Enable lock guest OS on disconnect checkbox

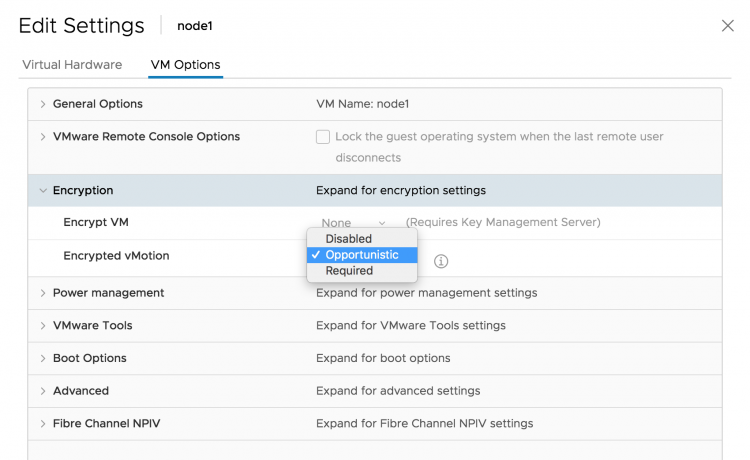323,137
